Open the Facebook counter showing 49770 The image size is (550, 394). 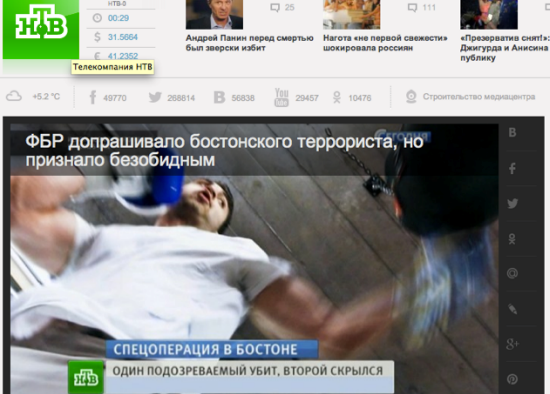pos(108,98)
